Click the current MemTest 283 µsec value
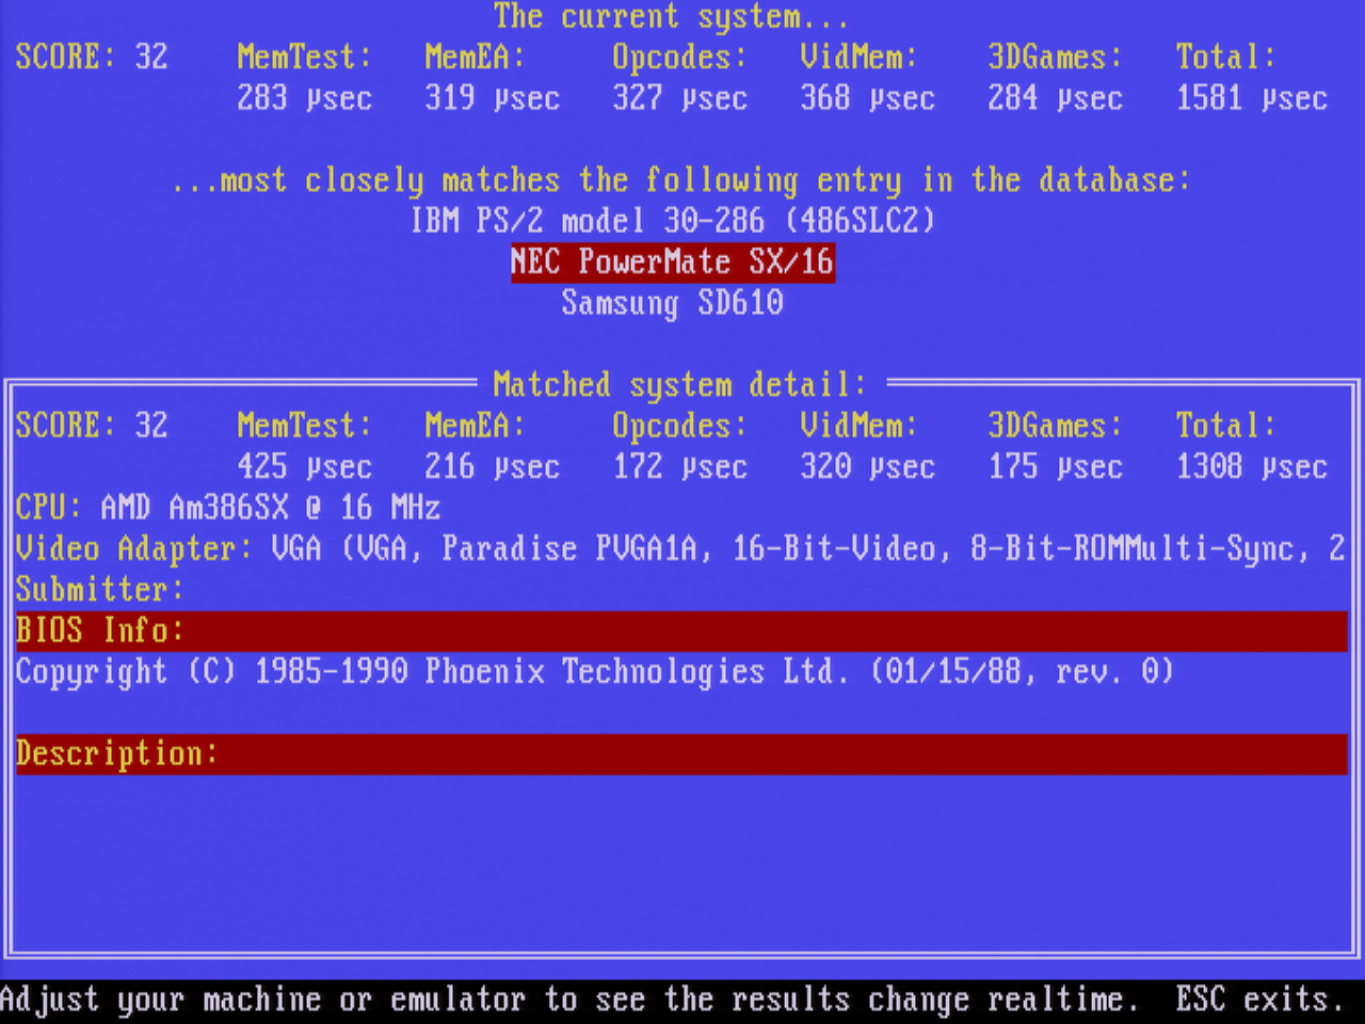This screenshot has width=1365, height=1024. (304, 98)
